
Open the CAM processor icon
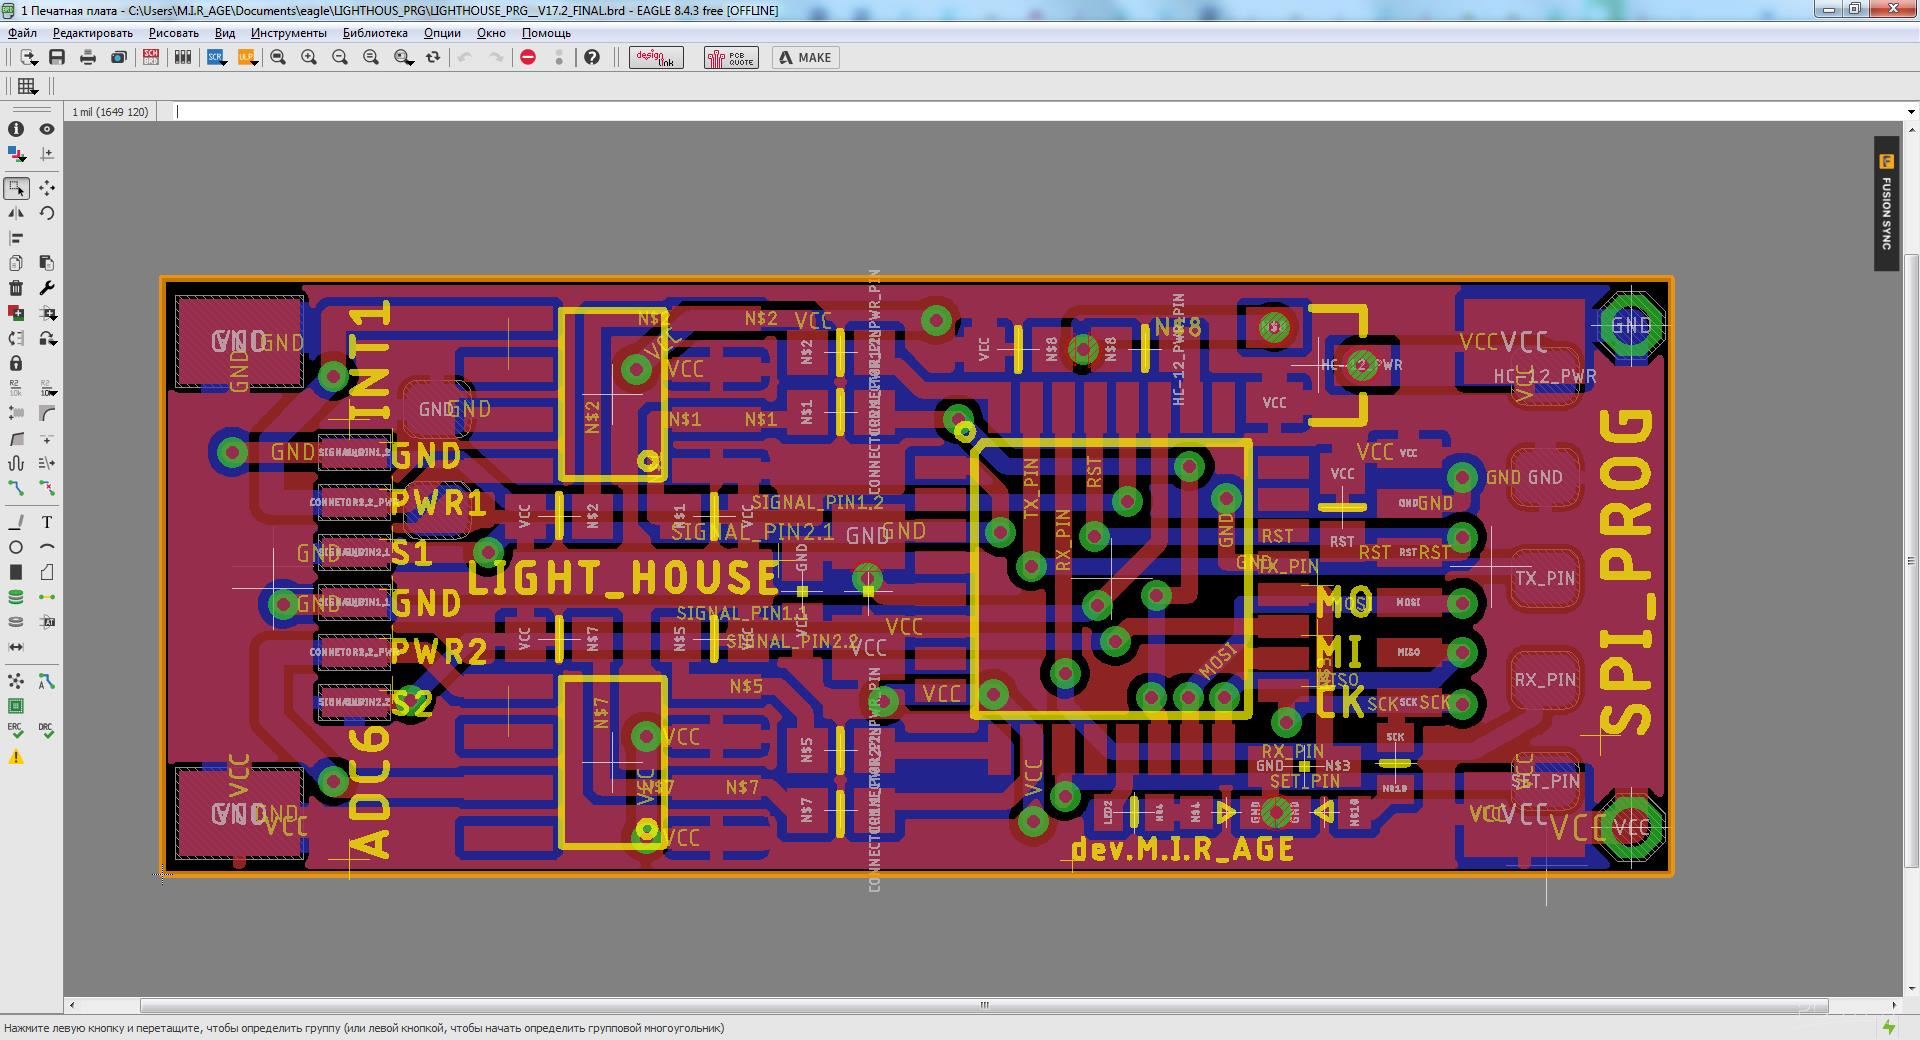point(118,58)
